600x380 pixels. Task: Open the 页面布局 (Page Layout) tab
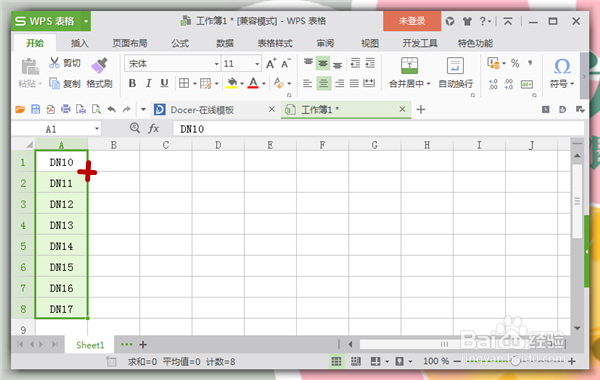tap(130, 43)
